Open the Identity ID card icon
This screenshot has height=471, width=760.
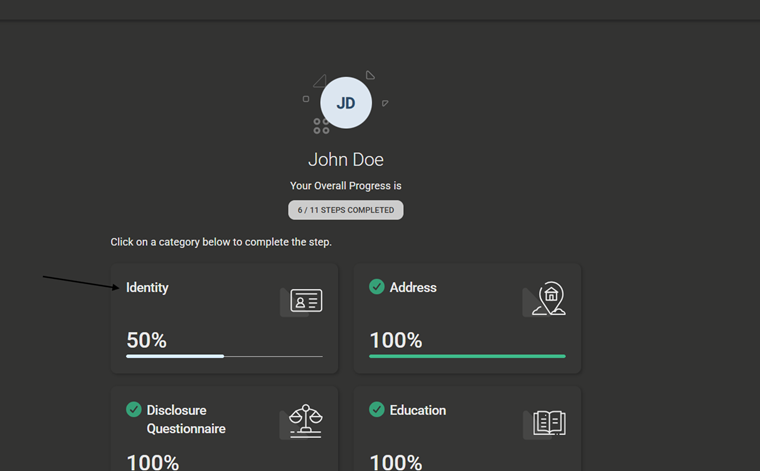tap(306, 300)
